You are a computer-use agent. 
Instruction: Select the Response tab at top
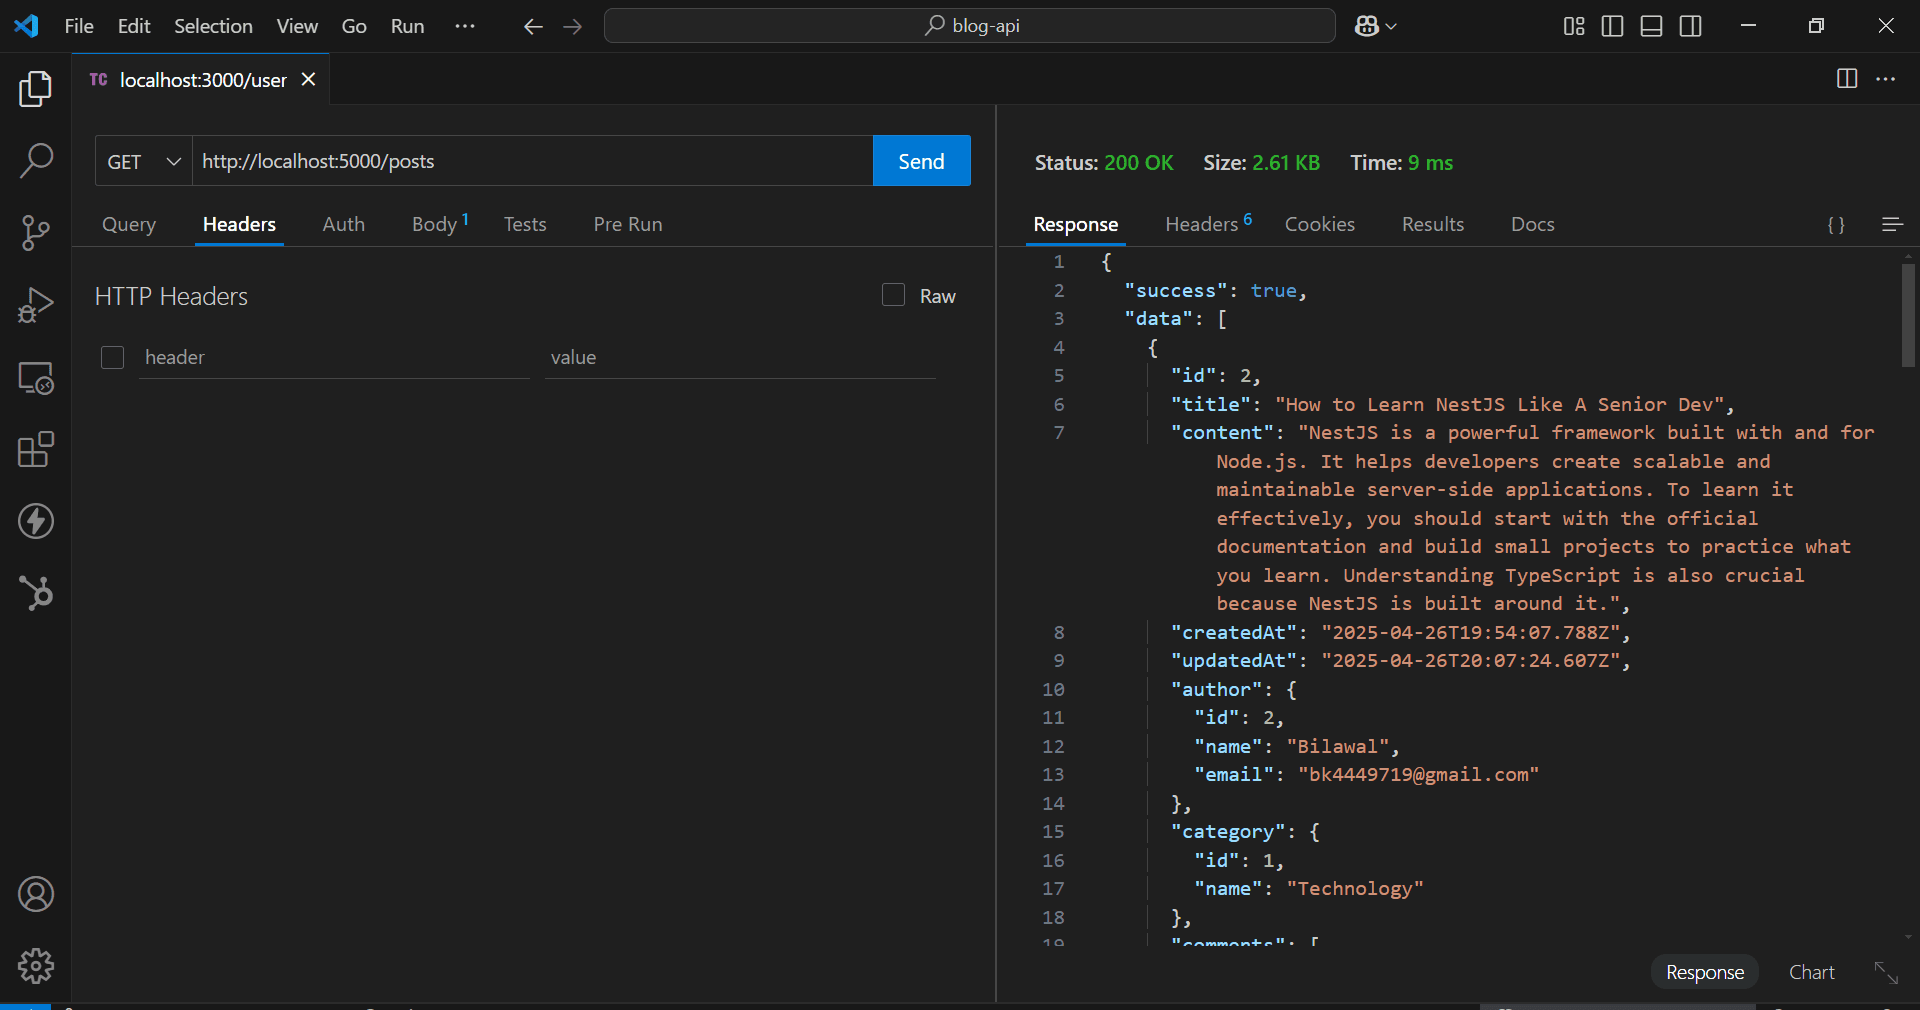point(1076,225)
